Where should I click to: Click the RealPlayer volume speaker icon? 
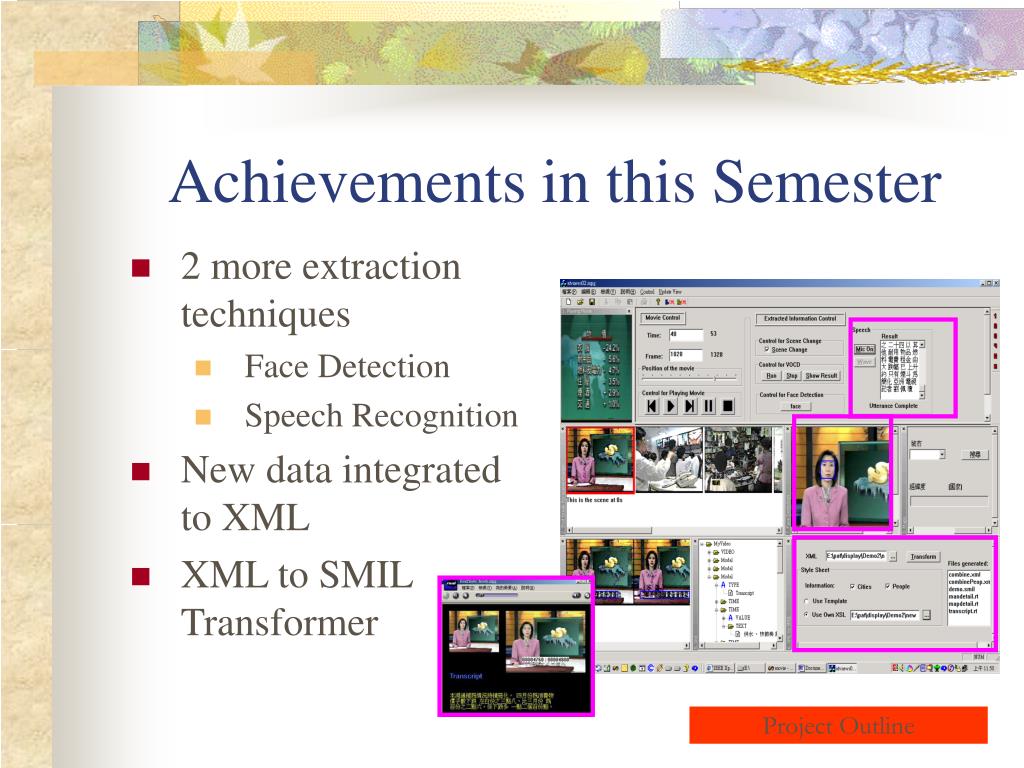coord(577,596)
